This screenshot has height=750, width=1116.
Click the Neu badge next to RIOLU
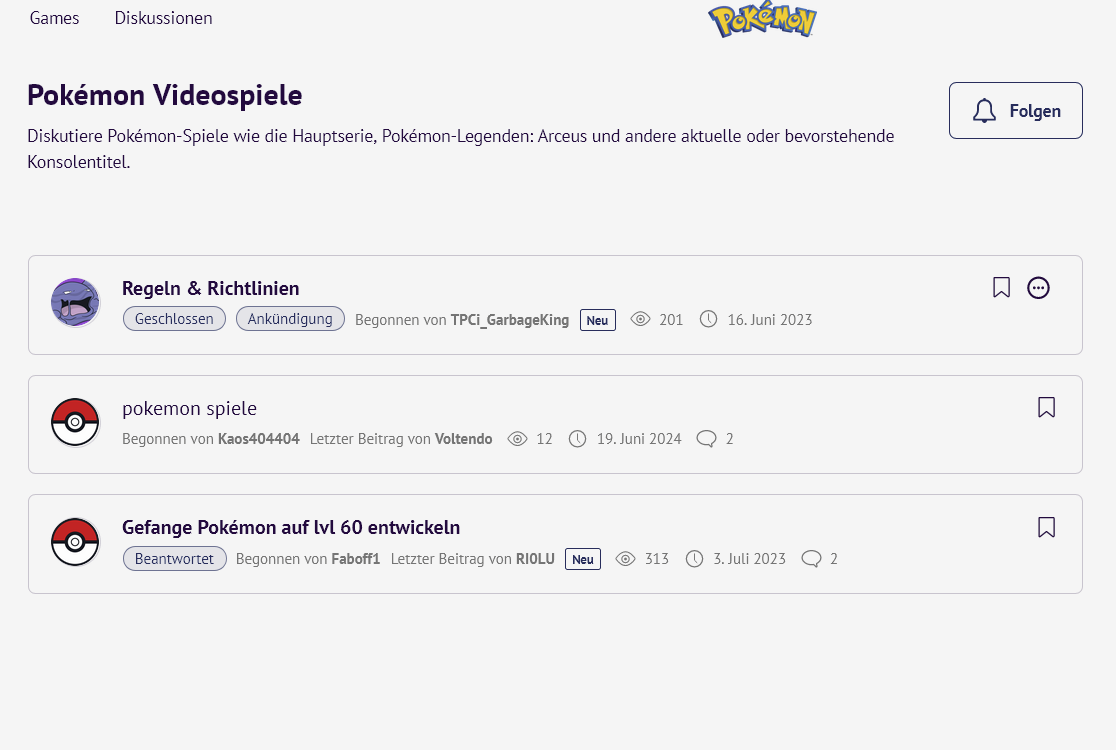pos(583,559)
